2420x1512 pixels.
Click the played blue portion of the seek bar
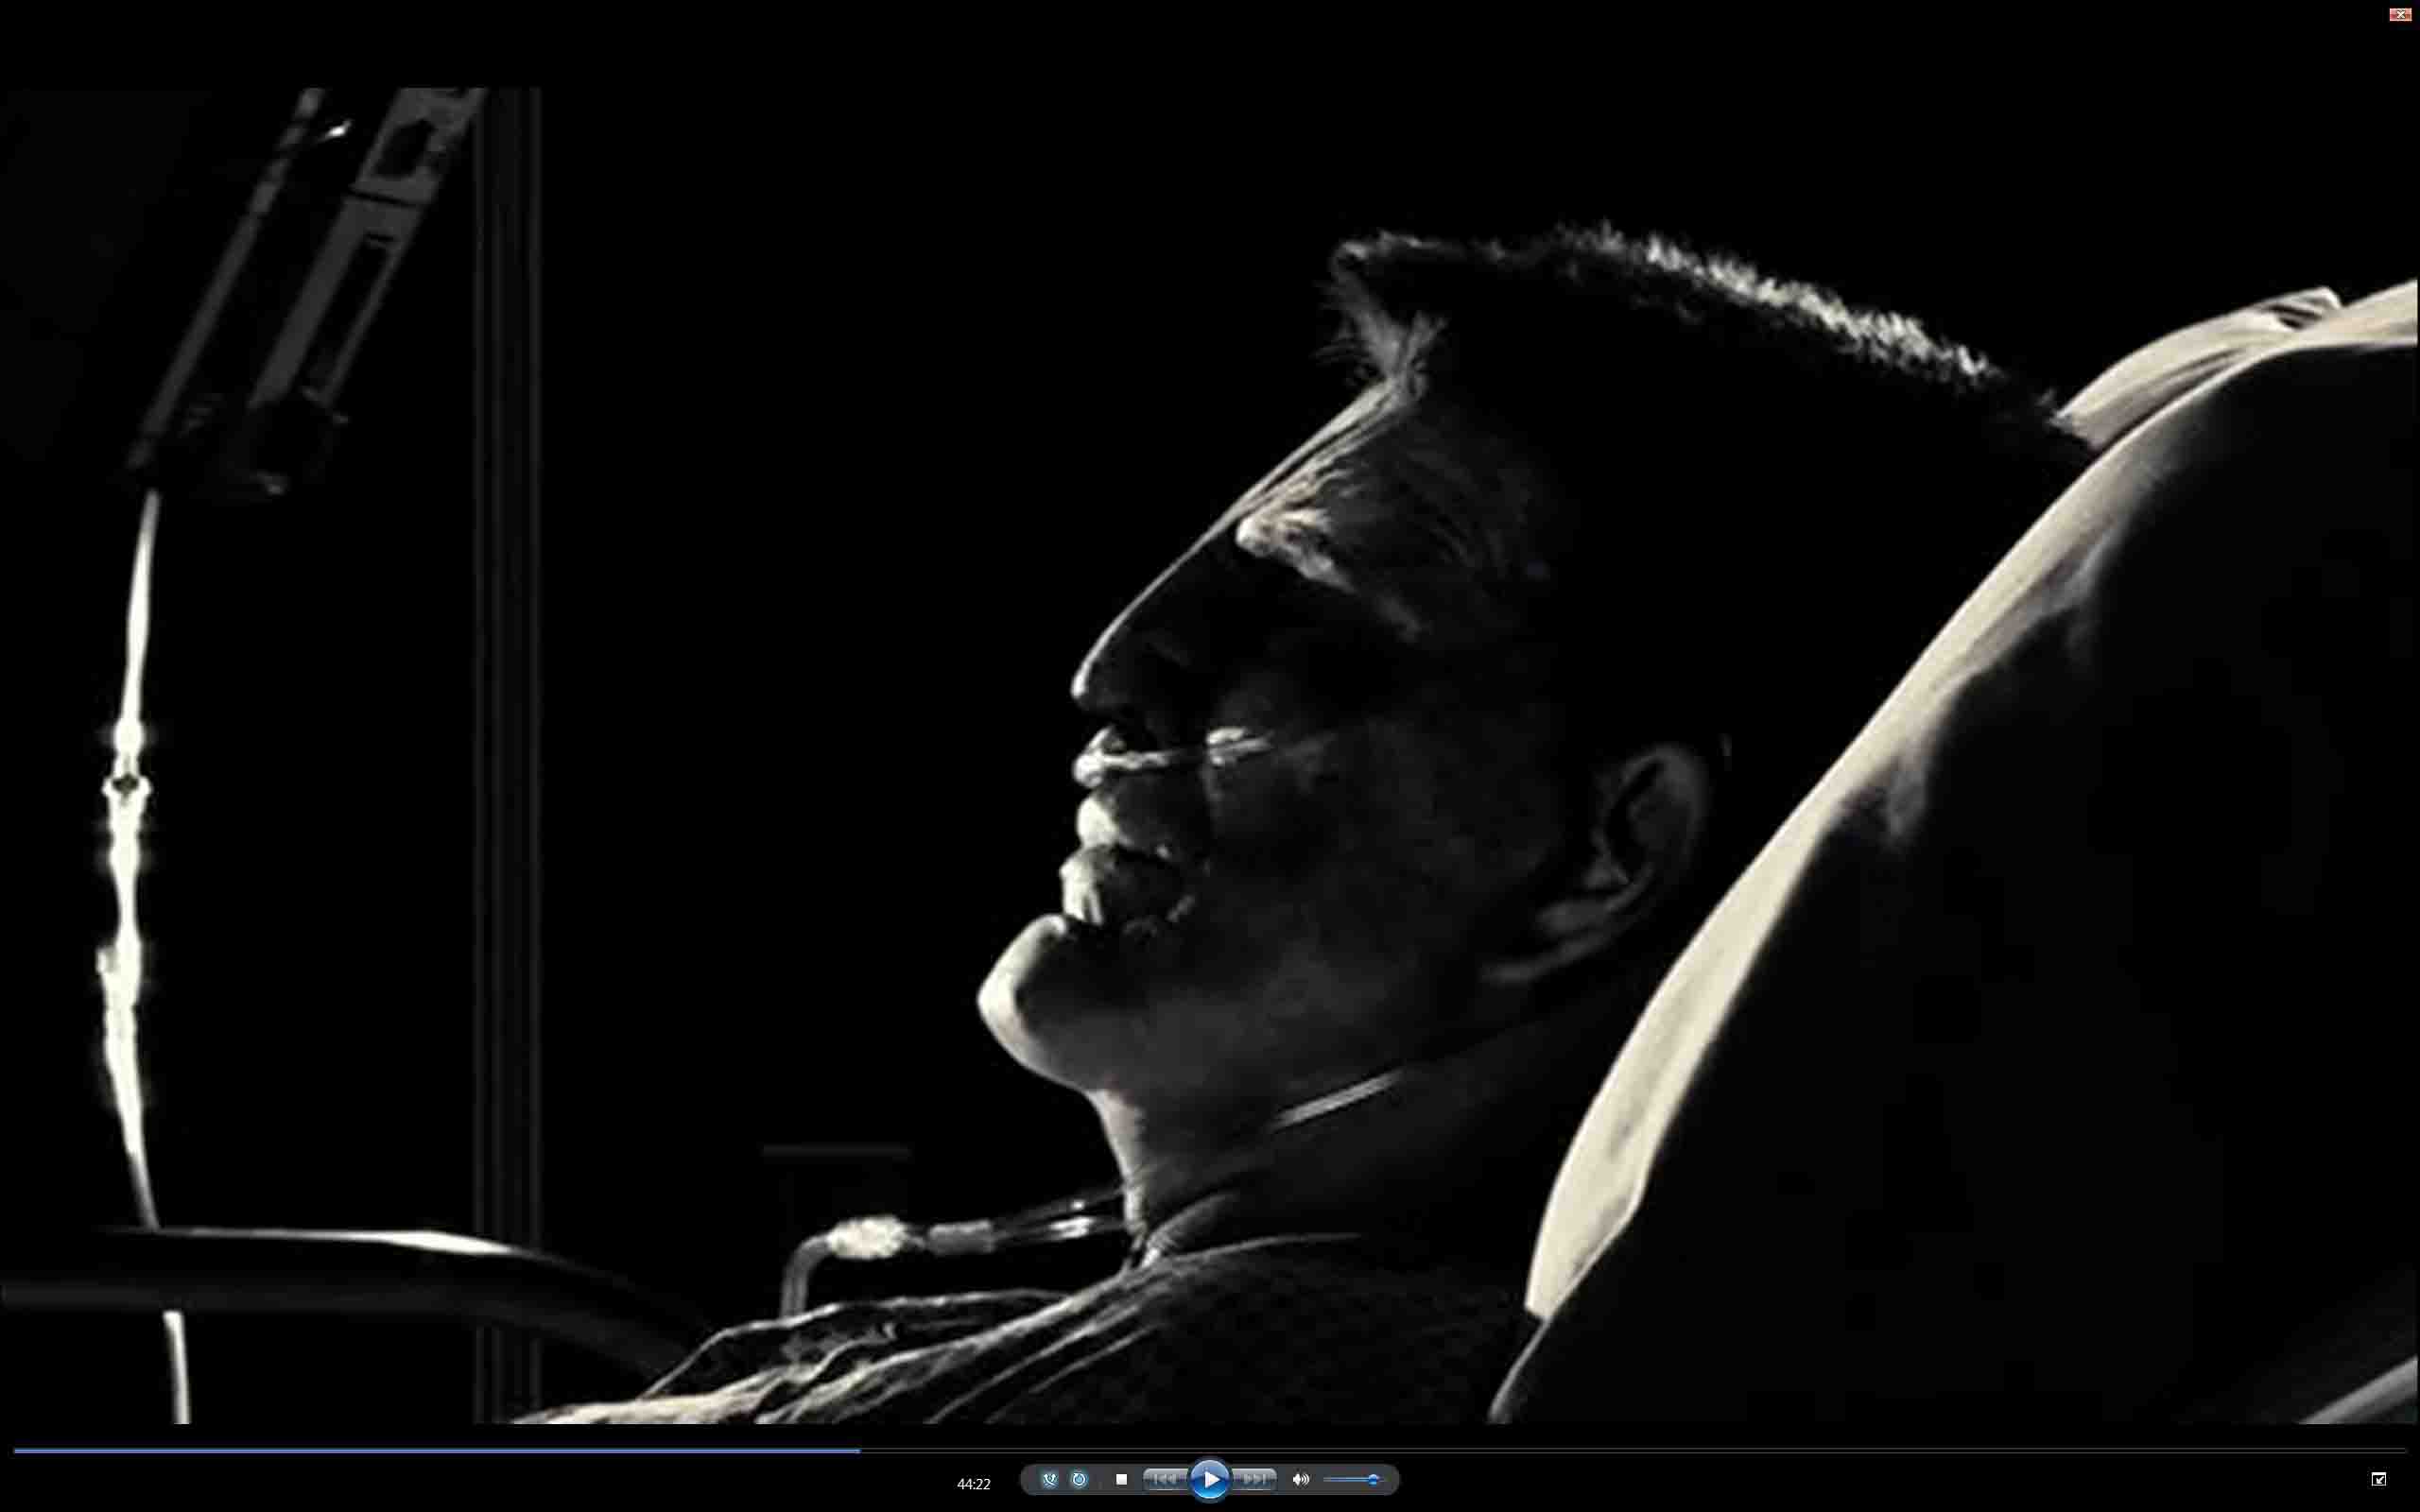tap(430, 1450)
